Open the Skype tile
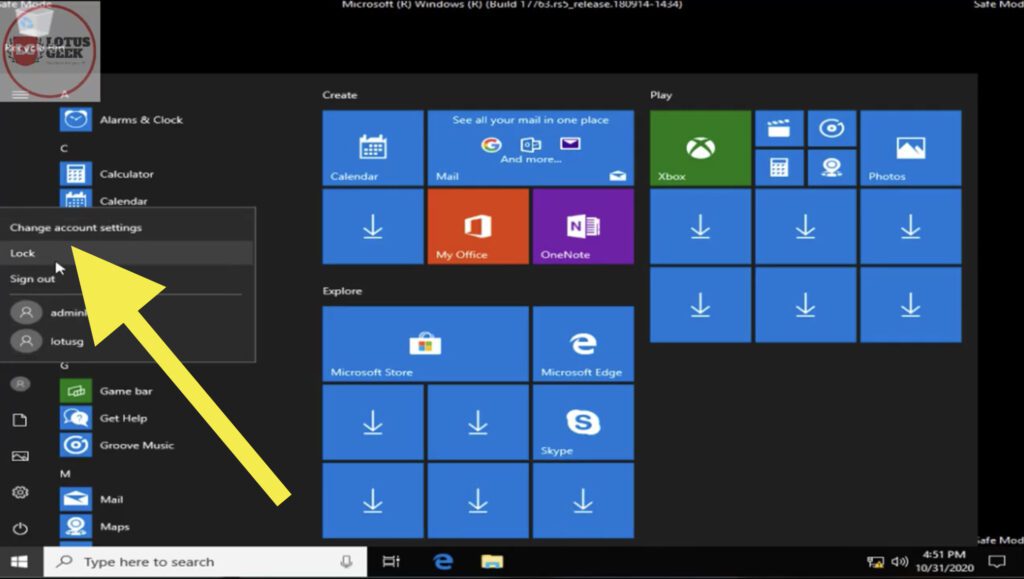This screenshot has width=1024, height=579. 582,423
